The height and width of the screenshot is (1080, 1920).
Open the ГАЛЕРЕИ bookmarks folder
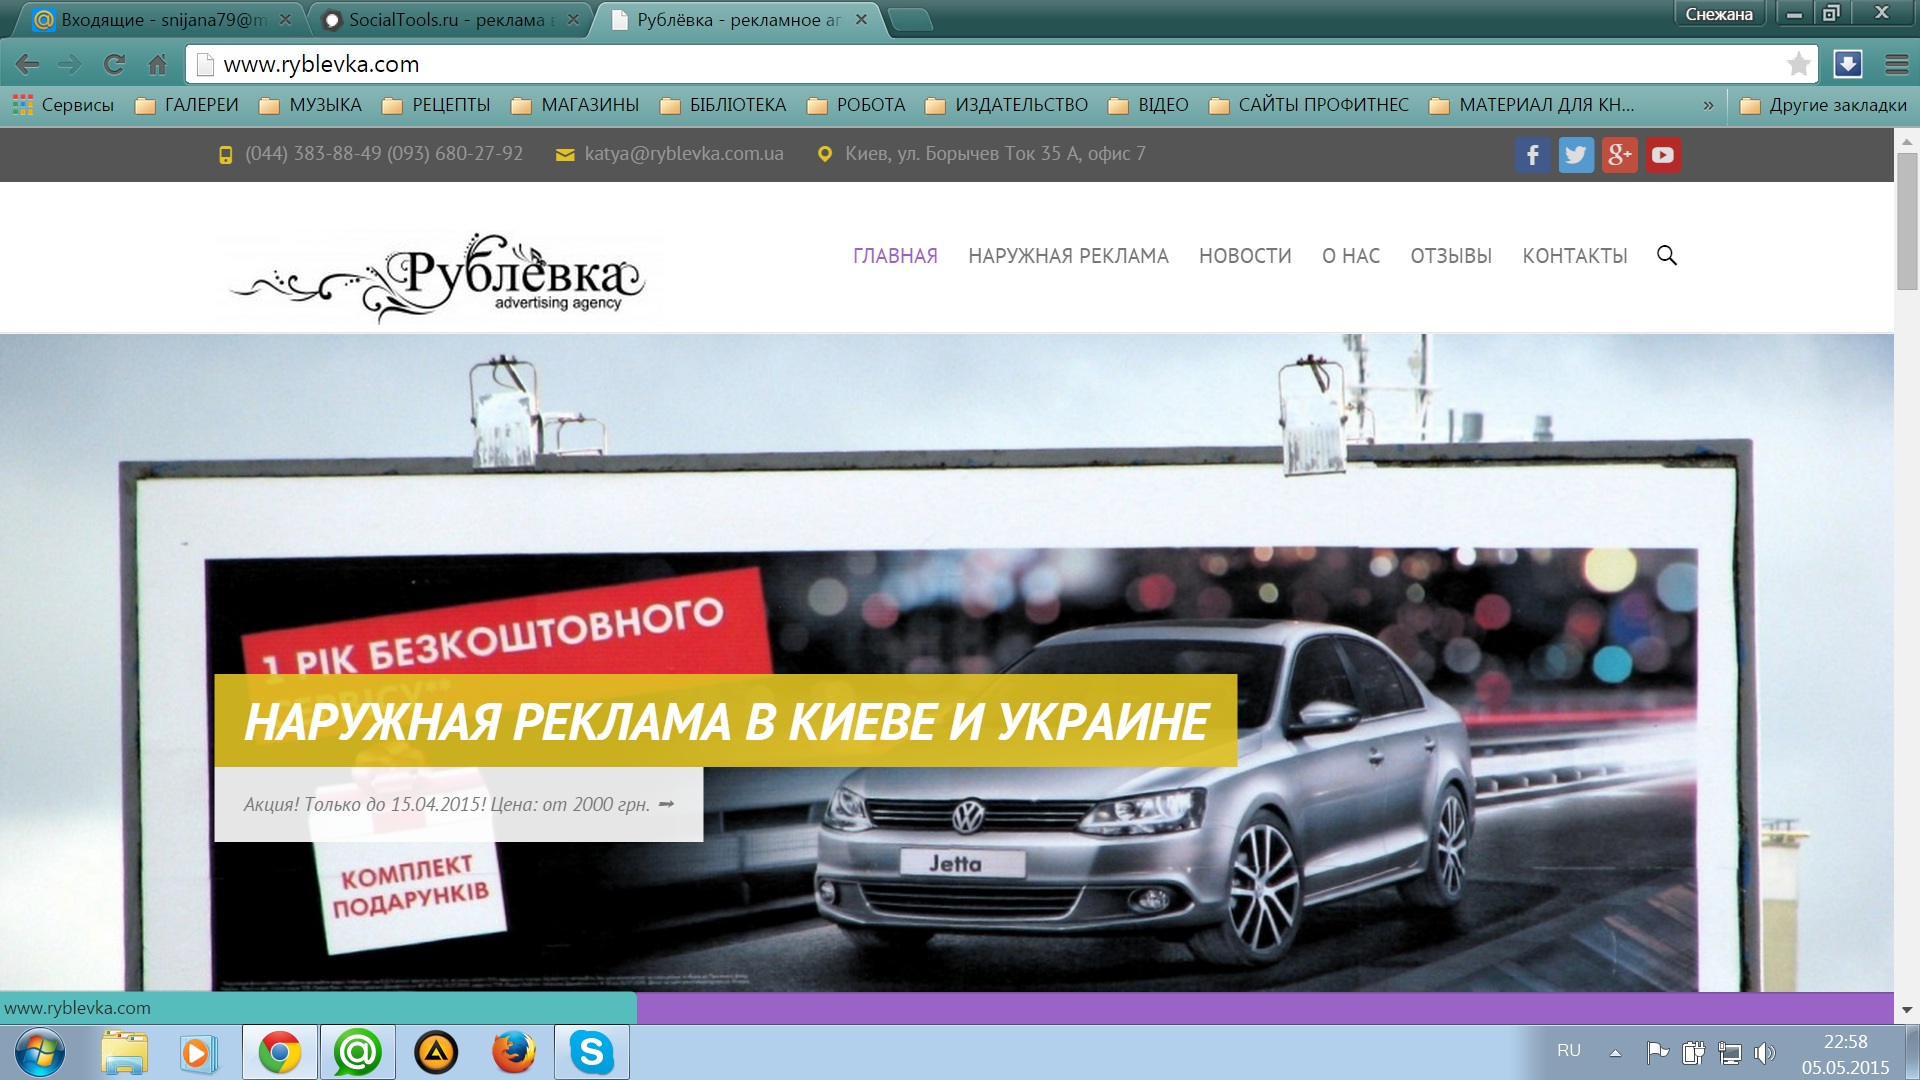point(187,105)
